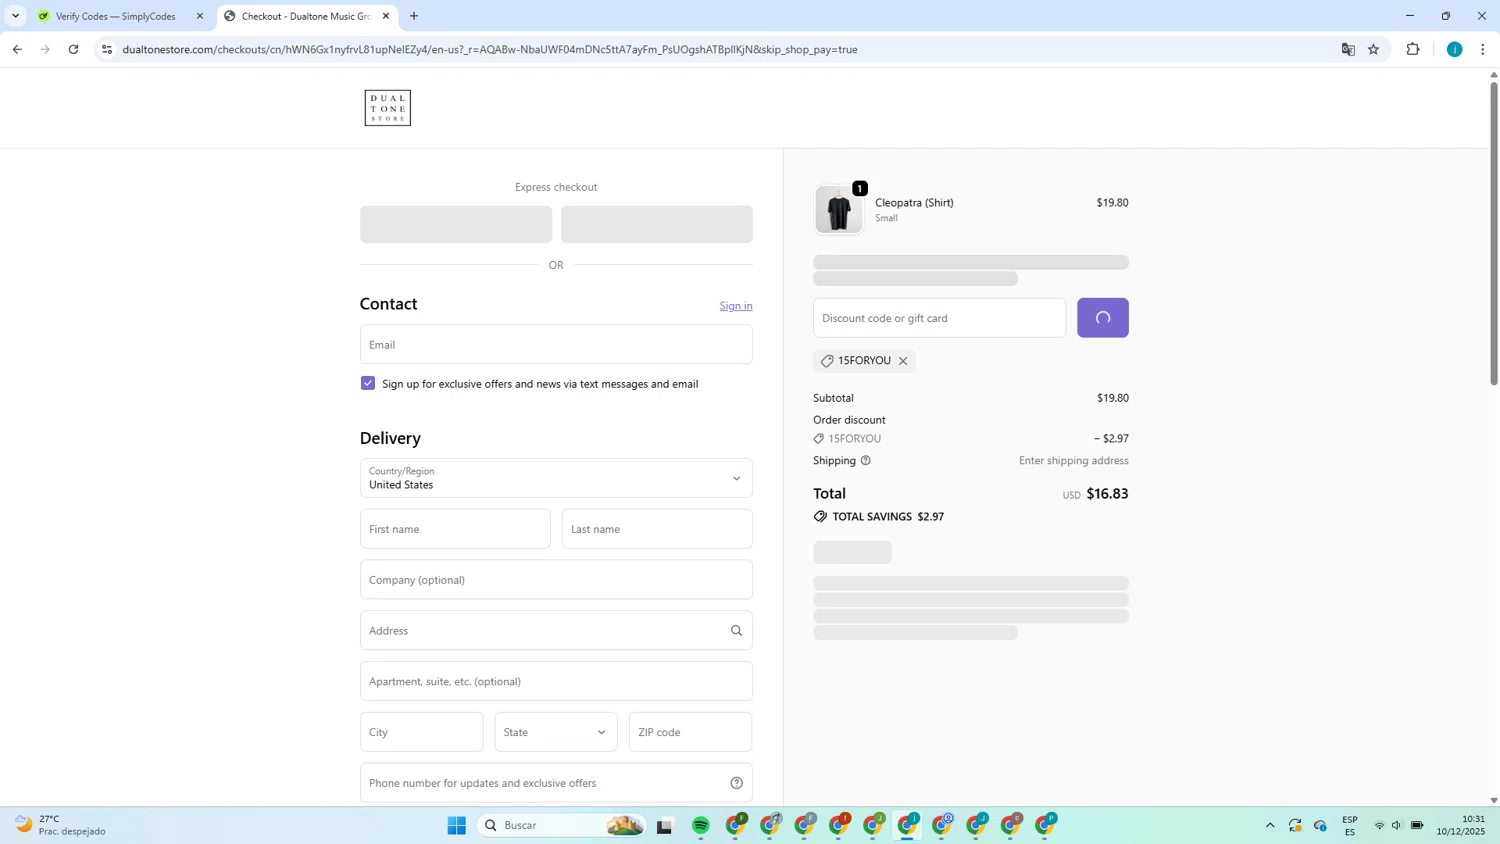
Task: Open the taskbar clock showing 10:31
Action: 1461,825
